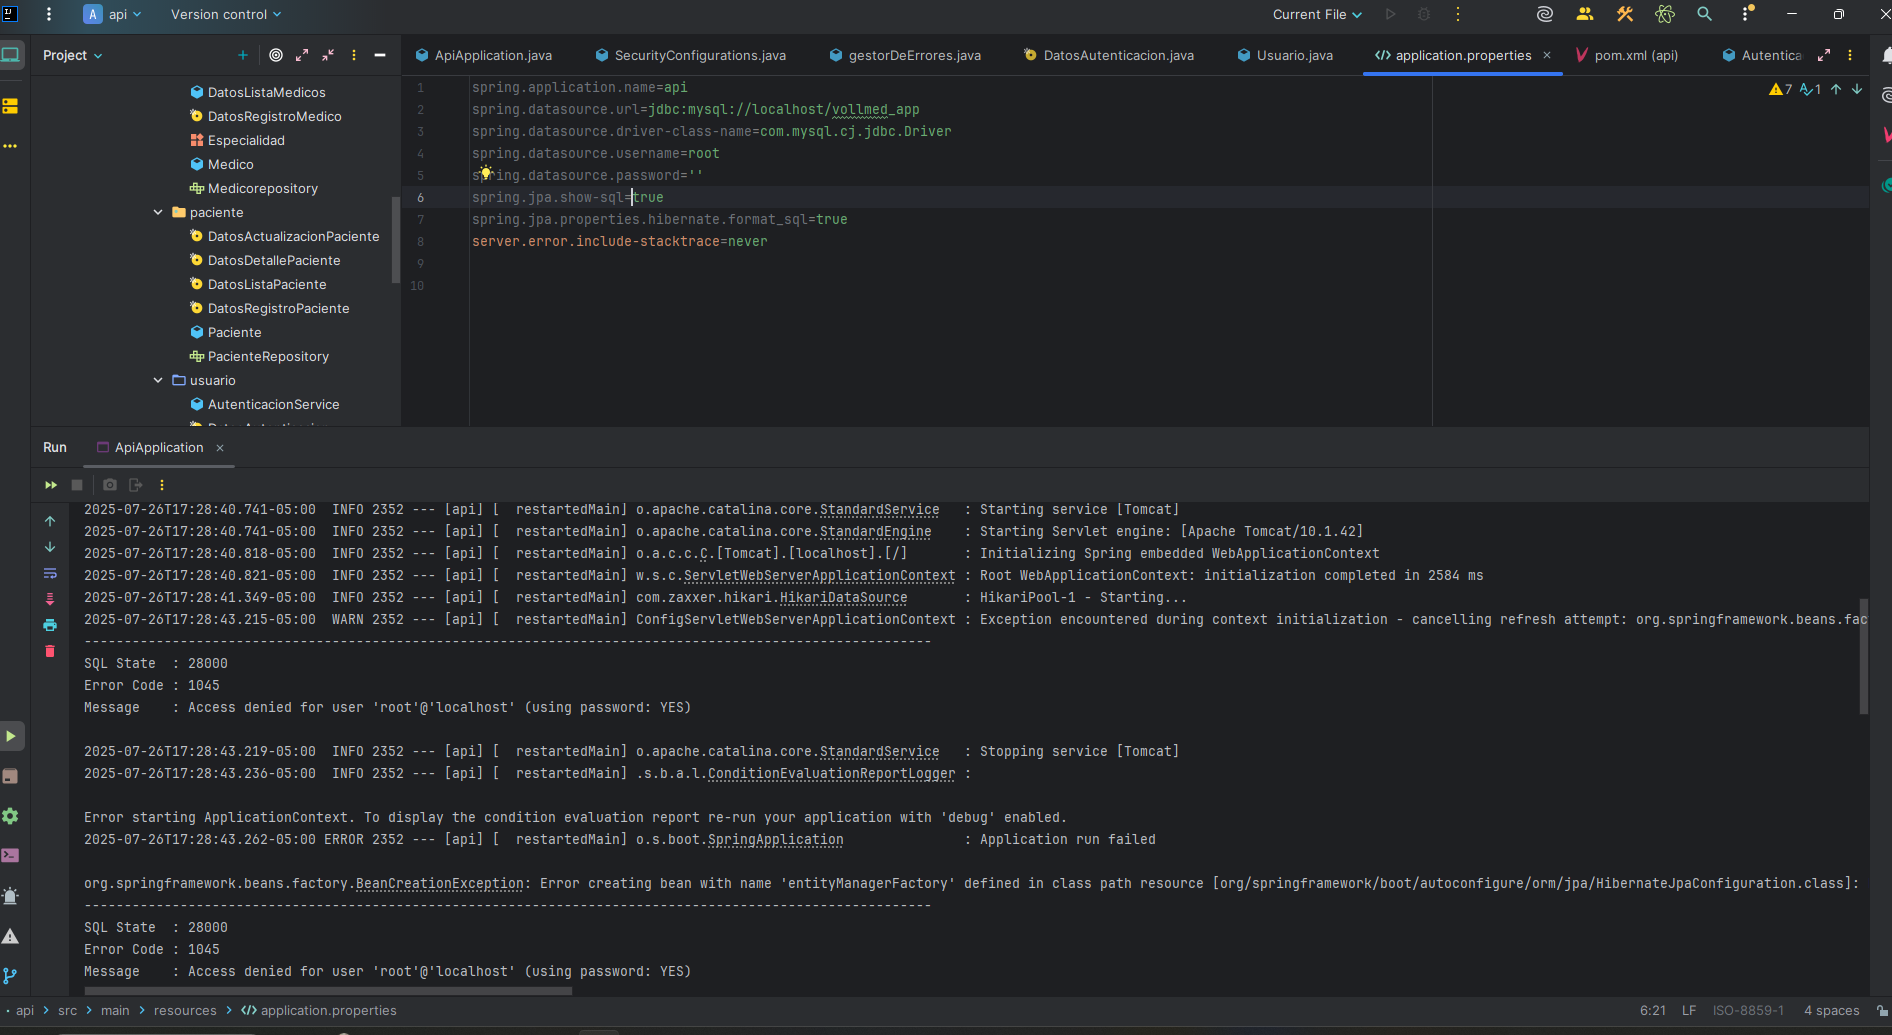Open Code With Me people icon
The image size is (1892, 1035).
pos(1585,14)
